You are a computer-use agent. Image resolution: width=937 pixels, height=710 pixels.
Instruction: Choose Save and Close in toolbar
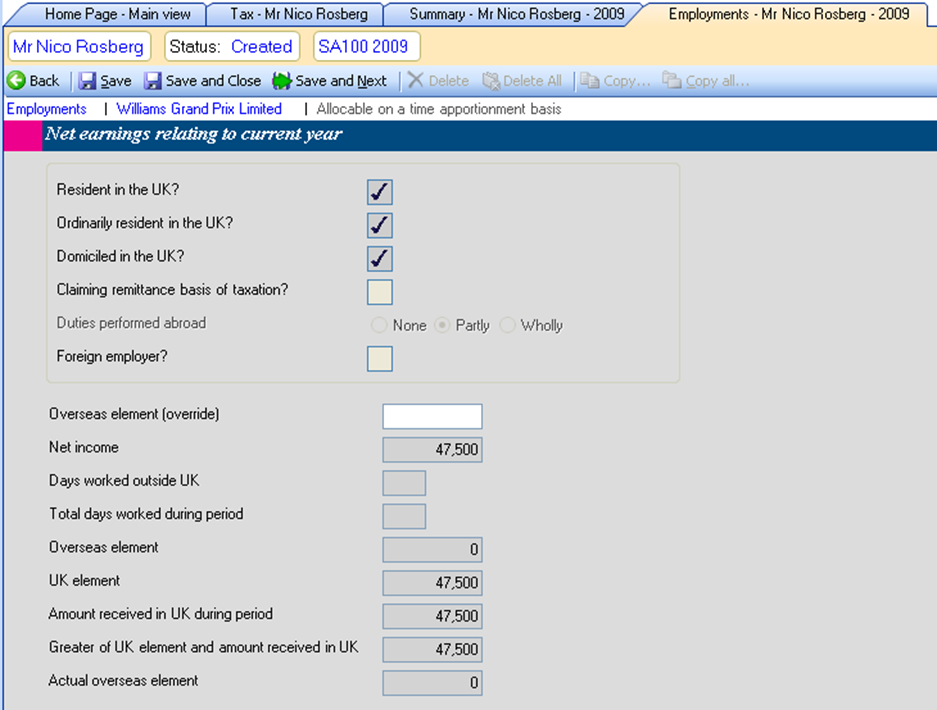pyautogui.click(x=213, y=81)
